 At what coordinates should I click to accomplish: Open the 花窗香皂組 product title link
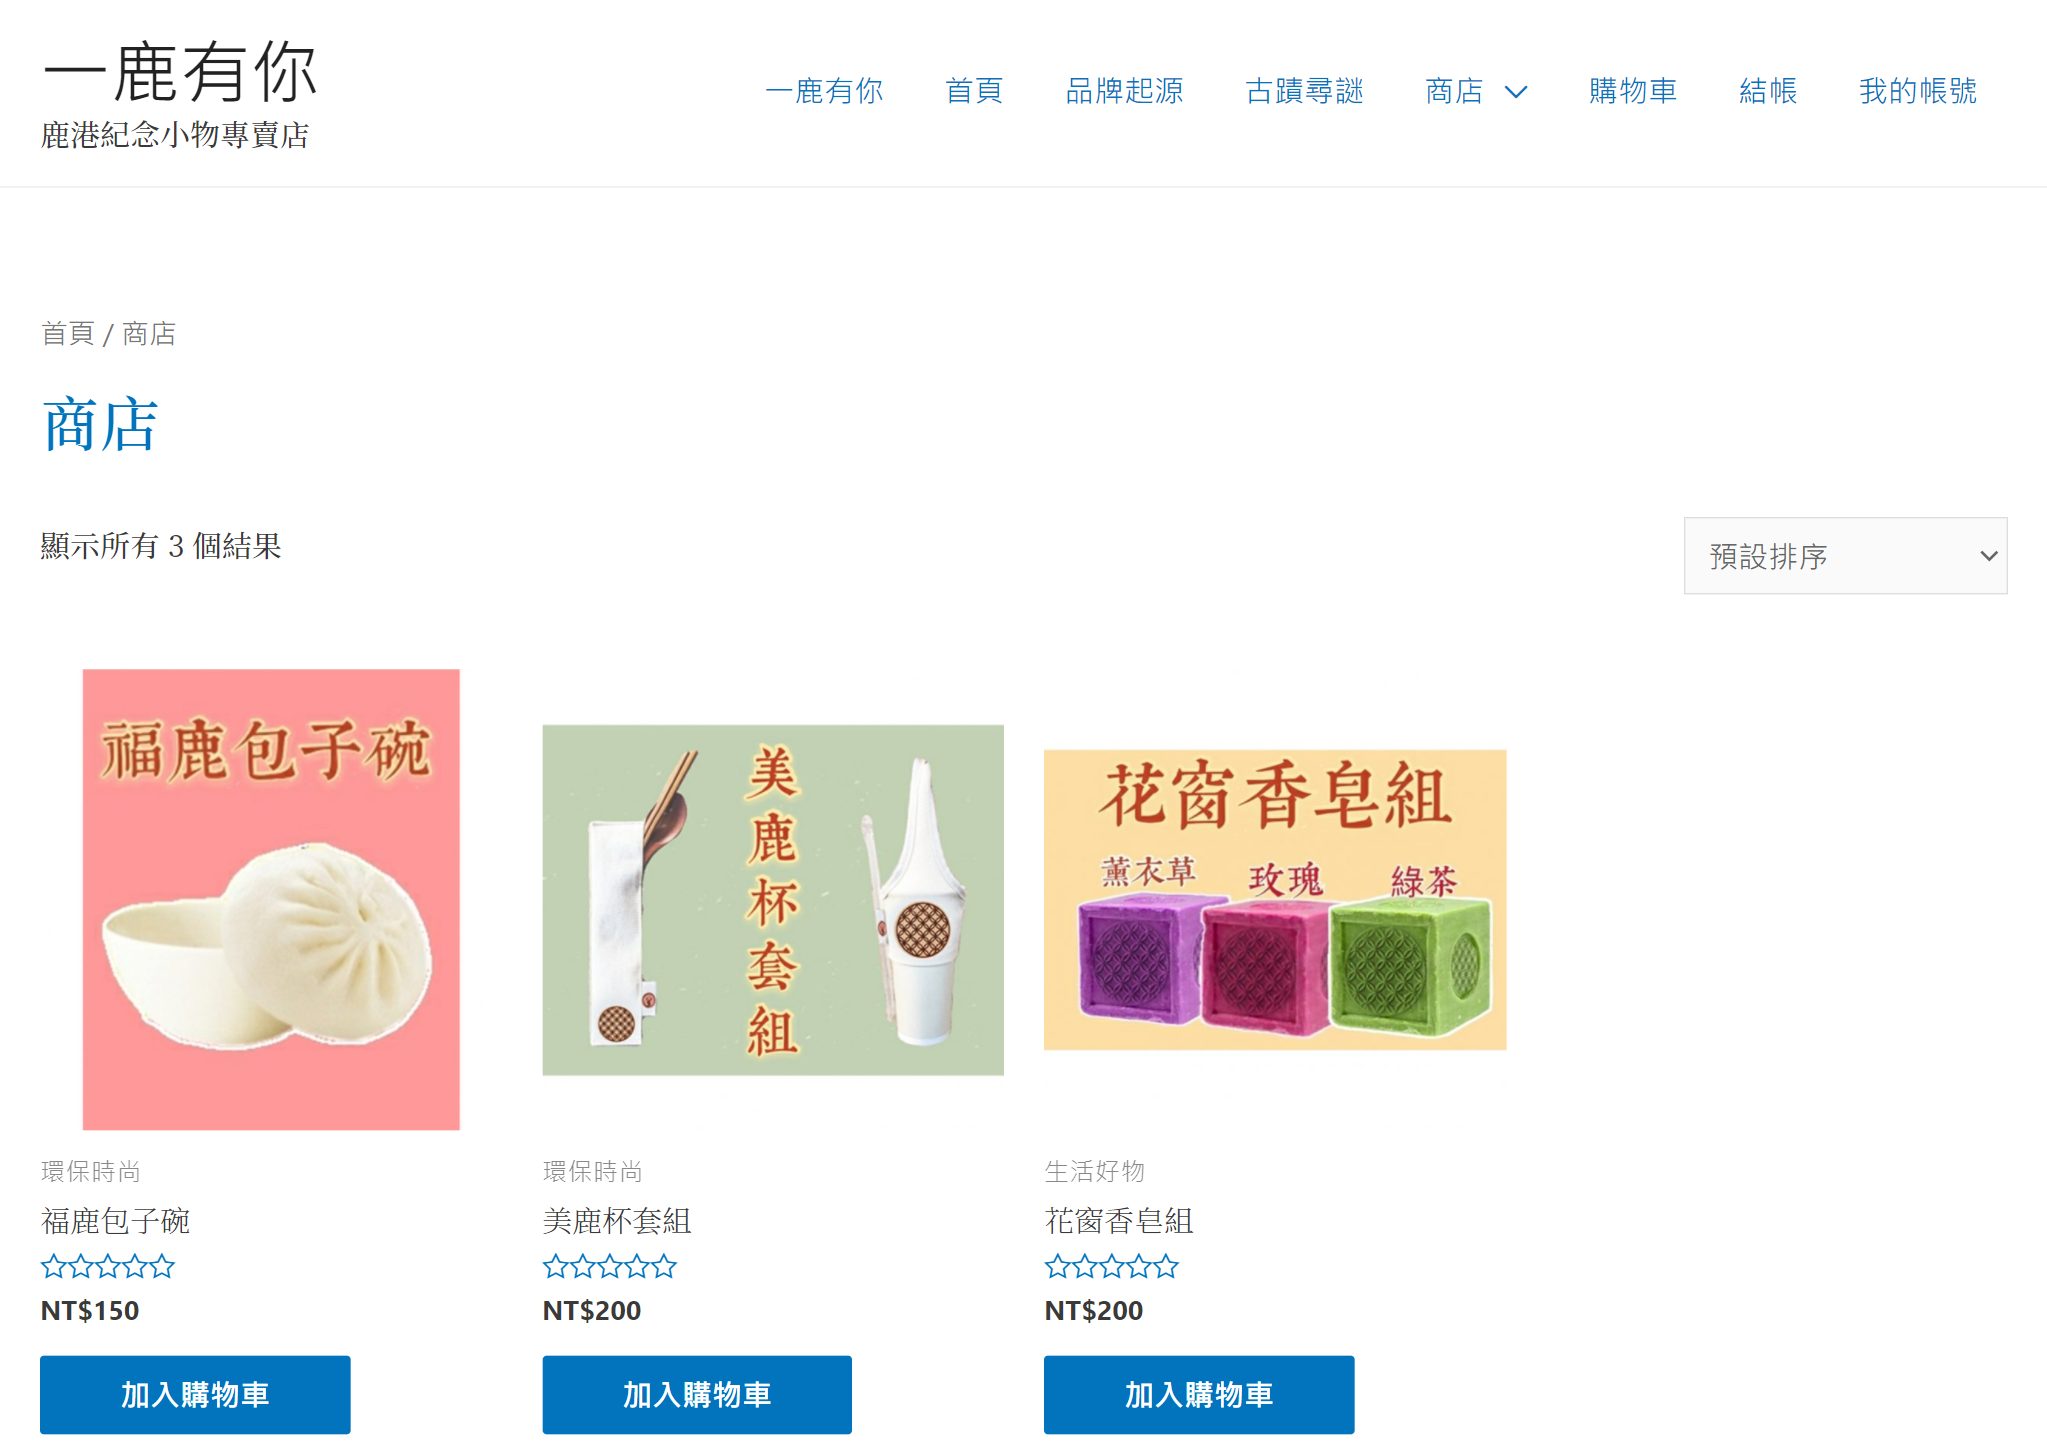tap(1119, 1220)
